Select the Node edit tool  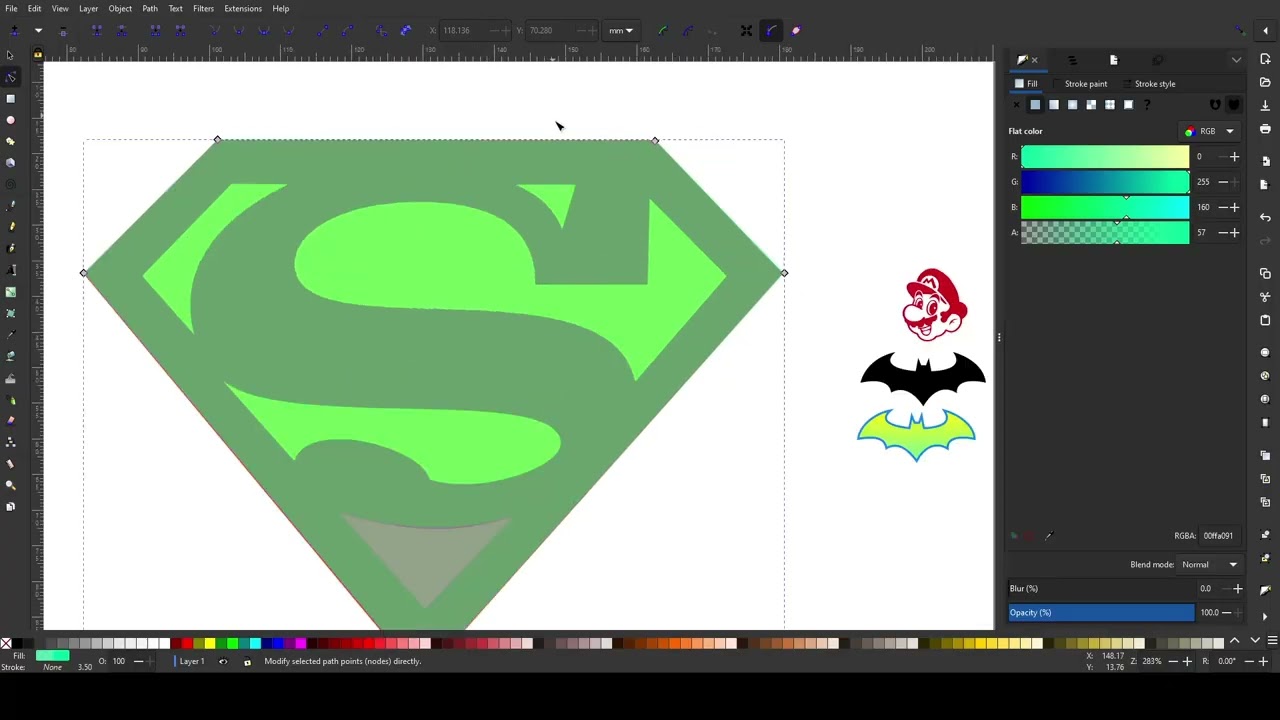coord(11,77)
